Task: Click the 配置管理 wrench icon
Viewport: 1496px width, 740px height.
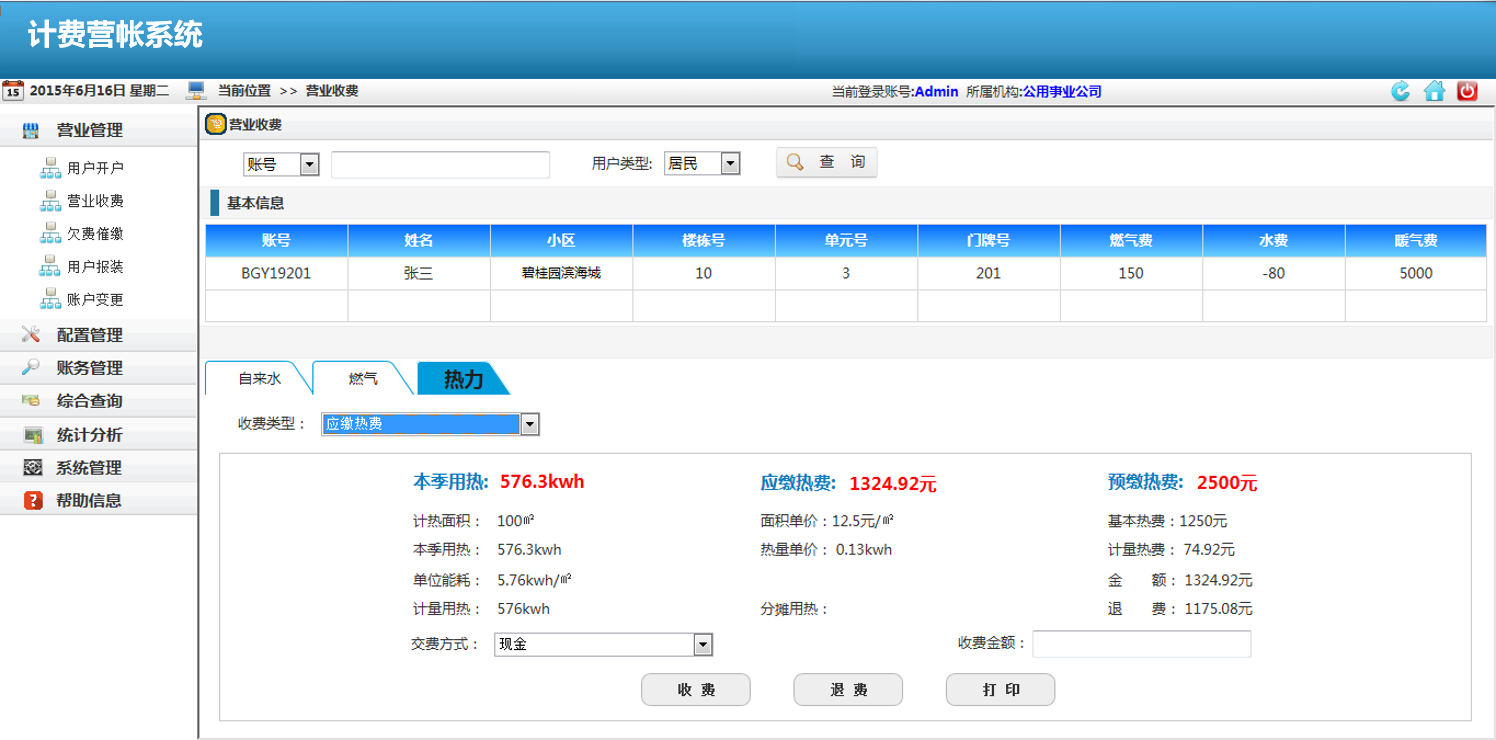Action: tap(31, 335)
